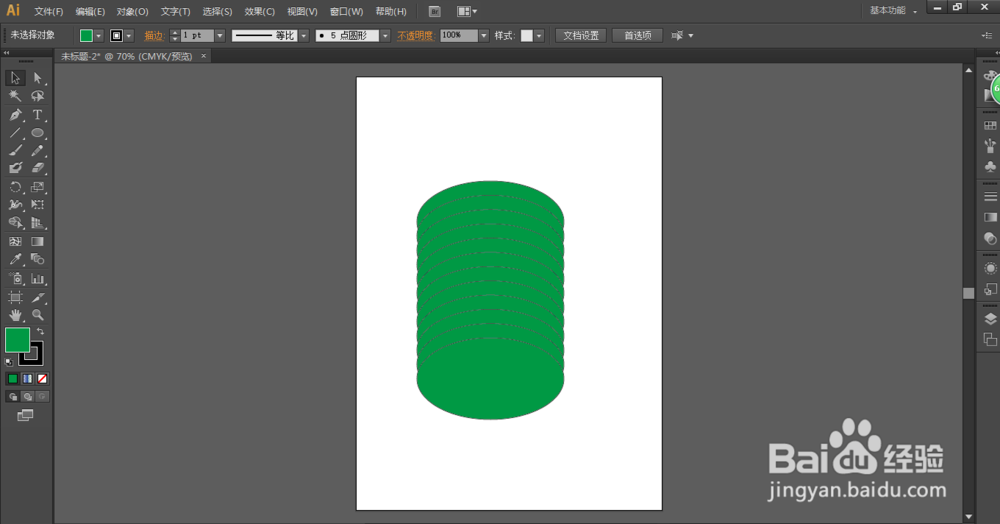Screen dimensions: 1000x524
Task: Select the Scale tool
Action: click(38, 187)
